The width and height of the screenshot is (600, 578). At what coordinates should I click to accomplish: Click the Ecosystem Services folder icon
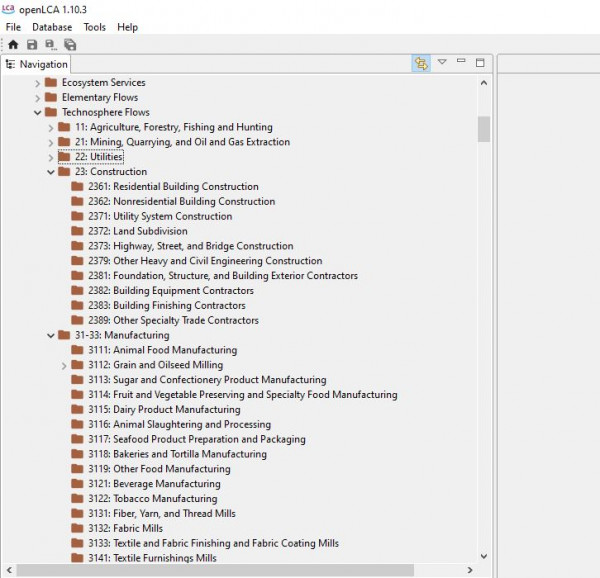(51, 82)
